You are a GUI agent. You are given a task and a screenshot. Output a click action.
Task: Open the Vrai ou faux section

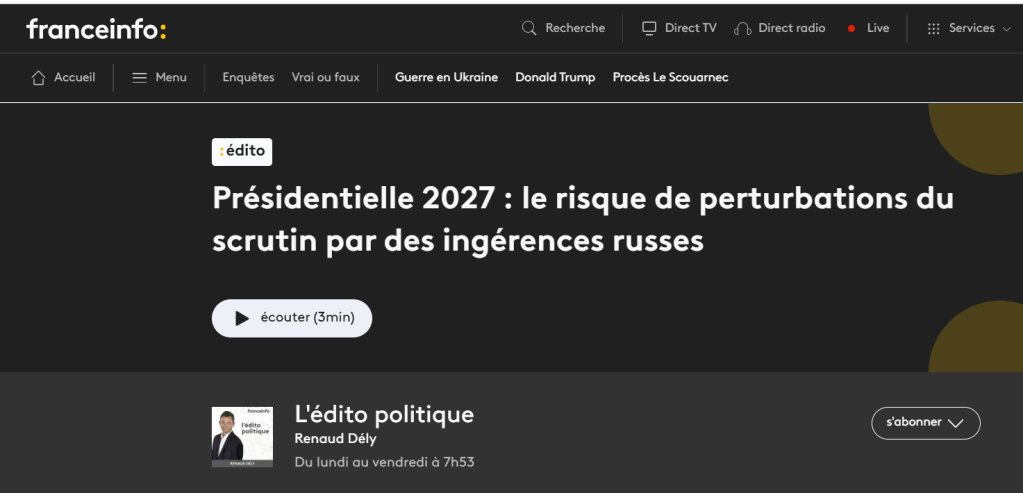[x=325, y=78]
